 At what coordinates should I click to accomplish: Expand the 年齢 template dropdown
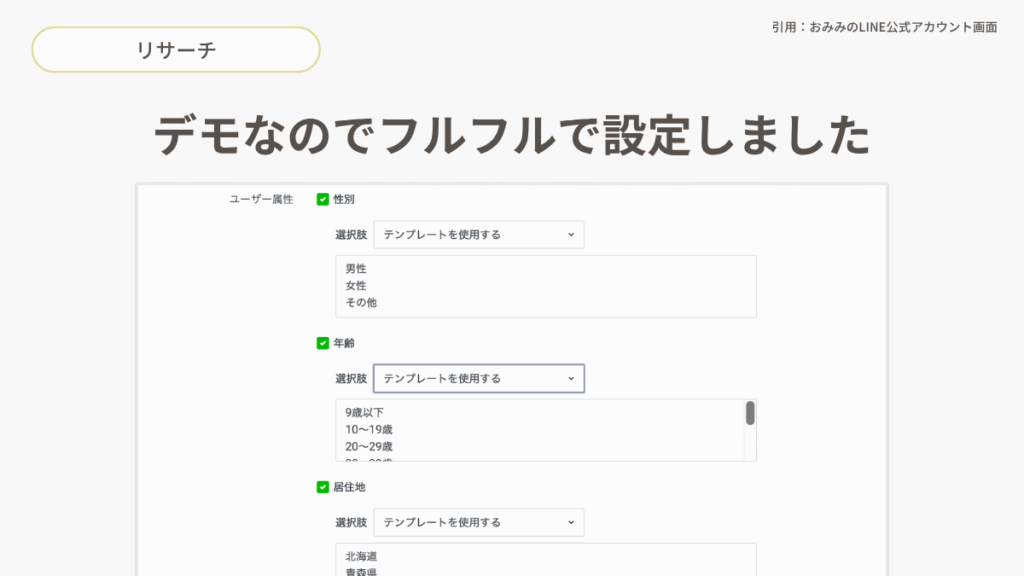click(x=478, y=379)
